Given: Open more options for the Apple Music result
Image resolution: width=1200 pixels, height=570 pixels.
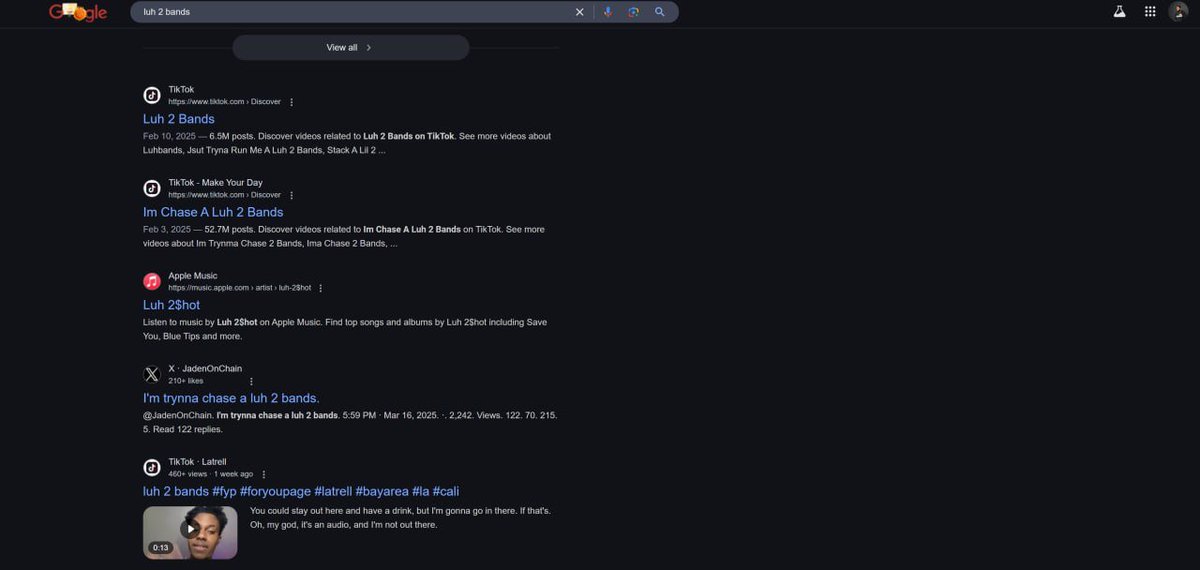Looking at the screenshot, I should click(x=320, y=288).
